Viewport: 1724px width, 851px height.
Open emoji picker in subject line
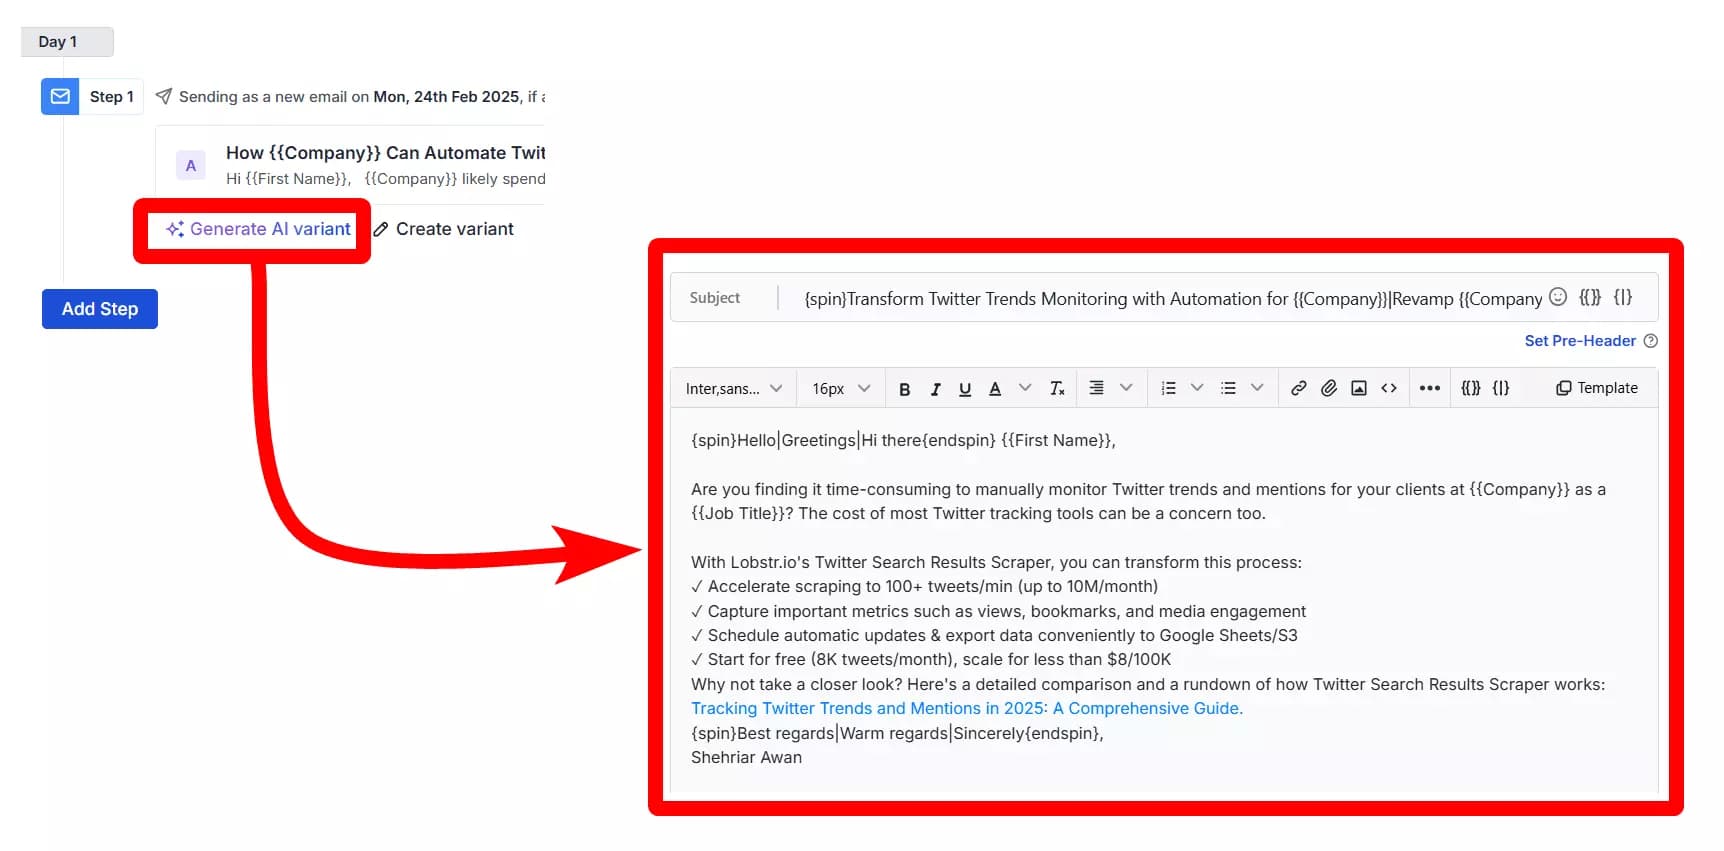[x=1558, y=297]
